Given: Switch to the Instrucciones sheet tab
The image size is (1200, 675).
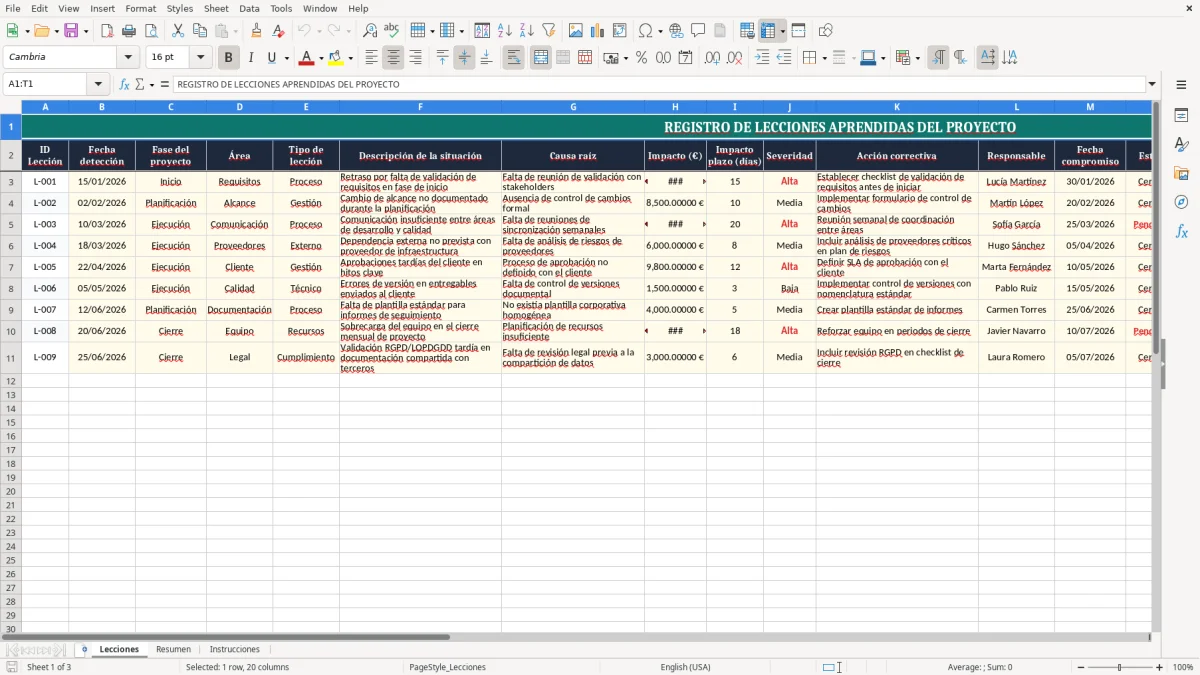Looking at the screenshot, I should tap(234, 649).
